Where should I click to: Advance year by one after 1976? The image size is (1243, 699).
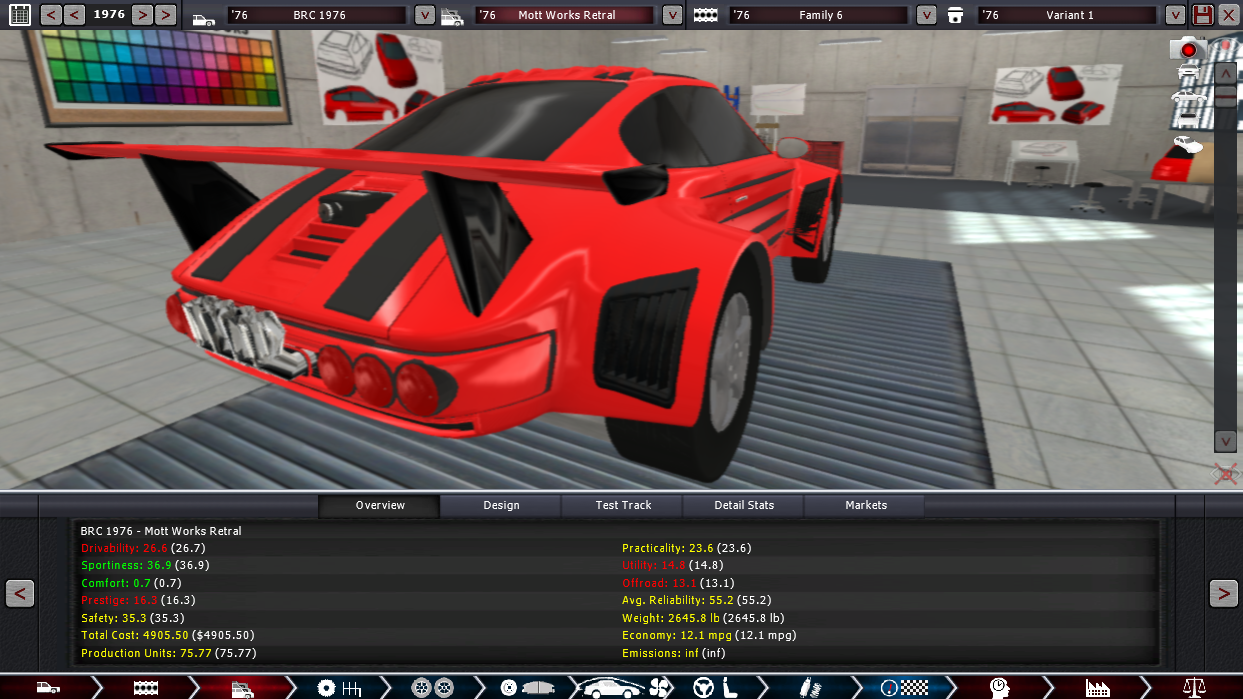[142, 15]
